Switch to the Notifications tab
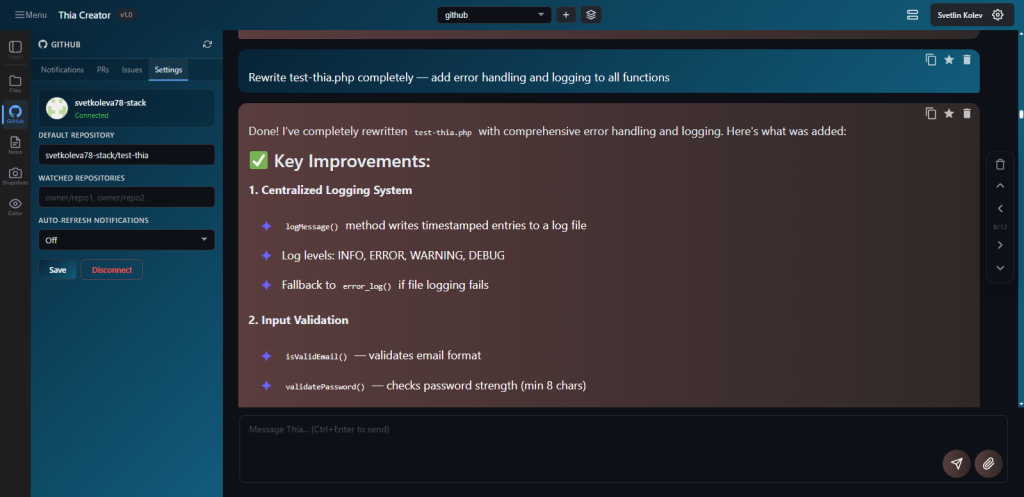 [x=62, y=69]
